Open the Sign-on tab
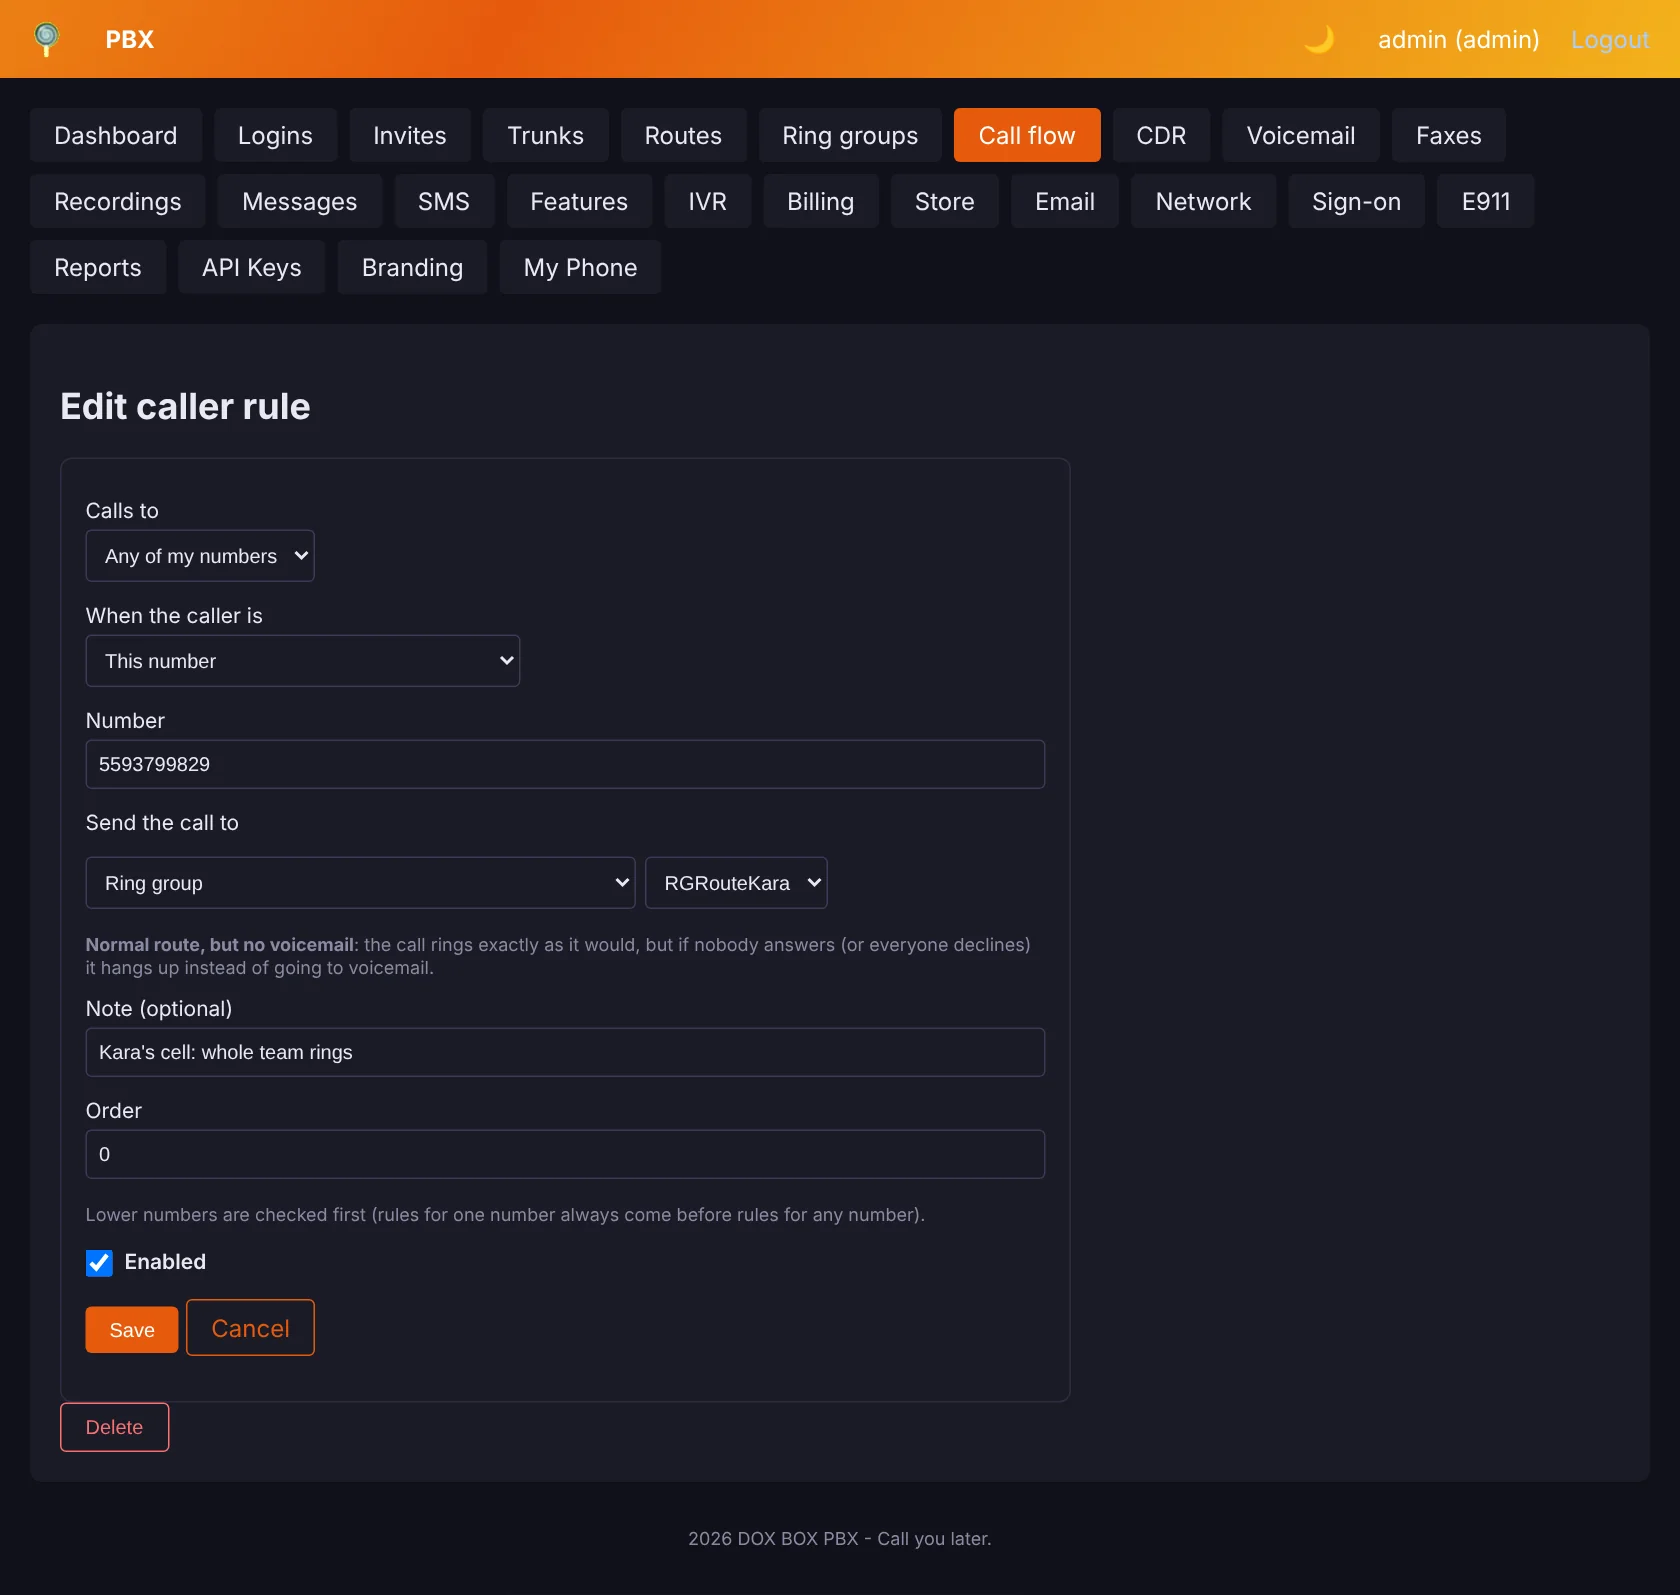The height and width of the screenshot is (1595, 1680). click(1357, 201)
